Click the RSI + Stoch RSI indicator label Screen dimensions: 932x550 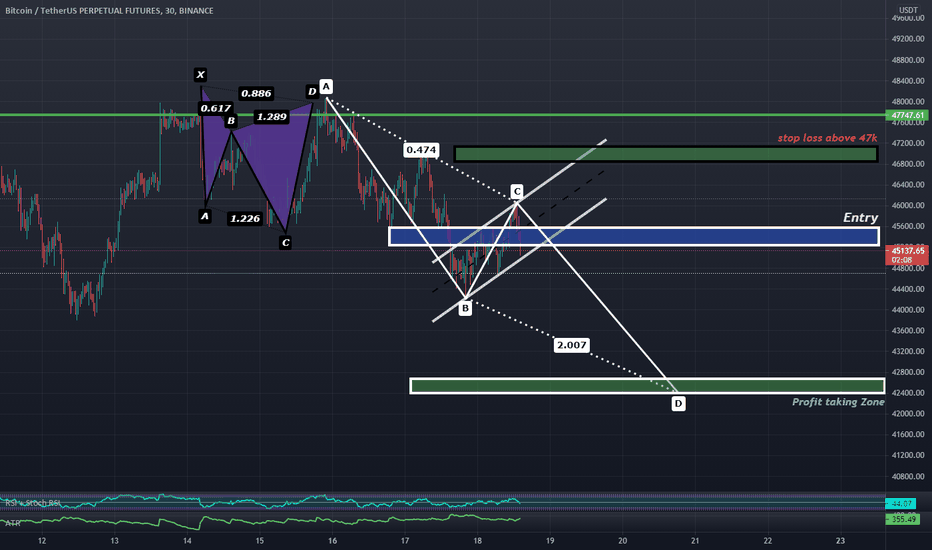33,503
